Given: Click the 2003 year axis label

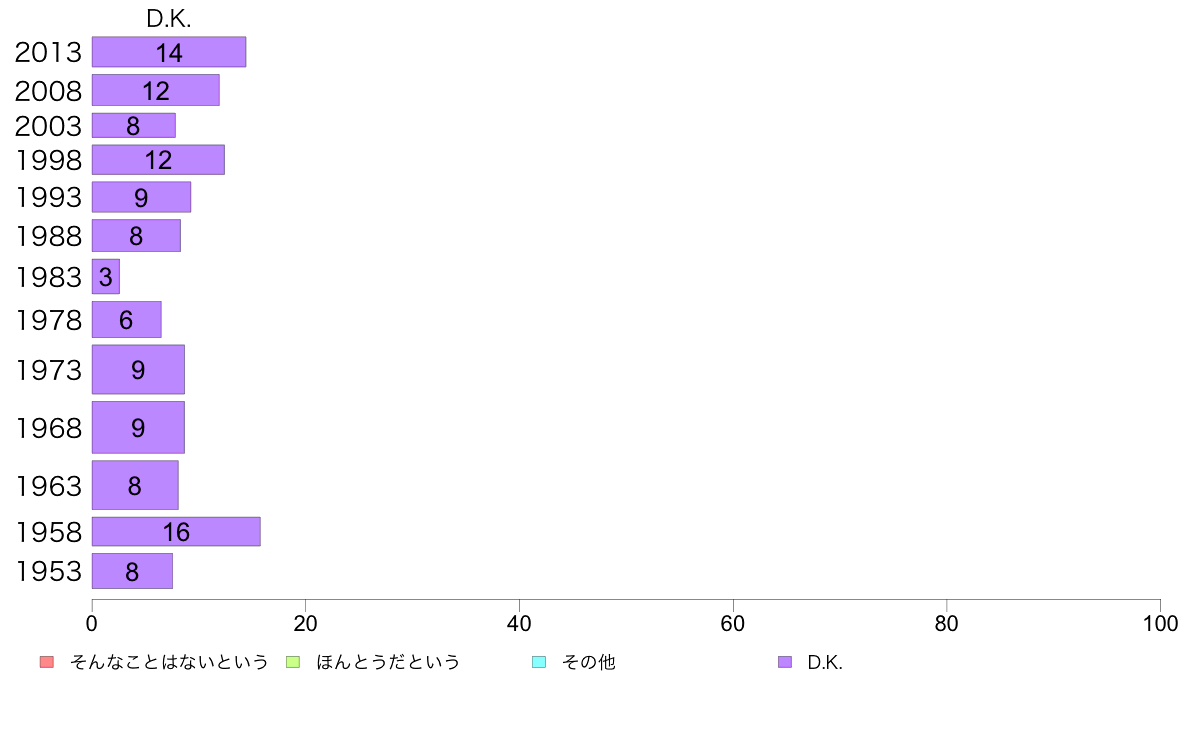Looking at the screenshot, I should [x=48, y=126].
